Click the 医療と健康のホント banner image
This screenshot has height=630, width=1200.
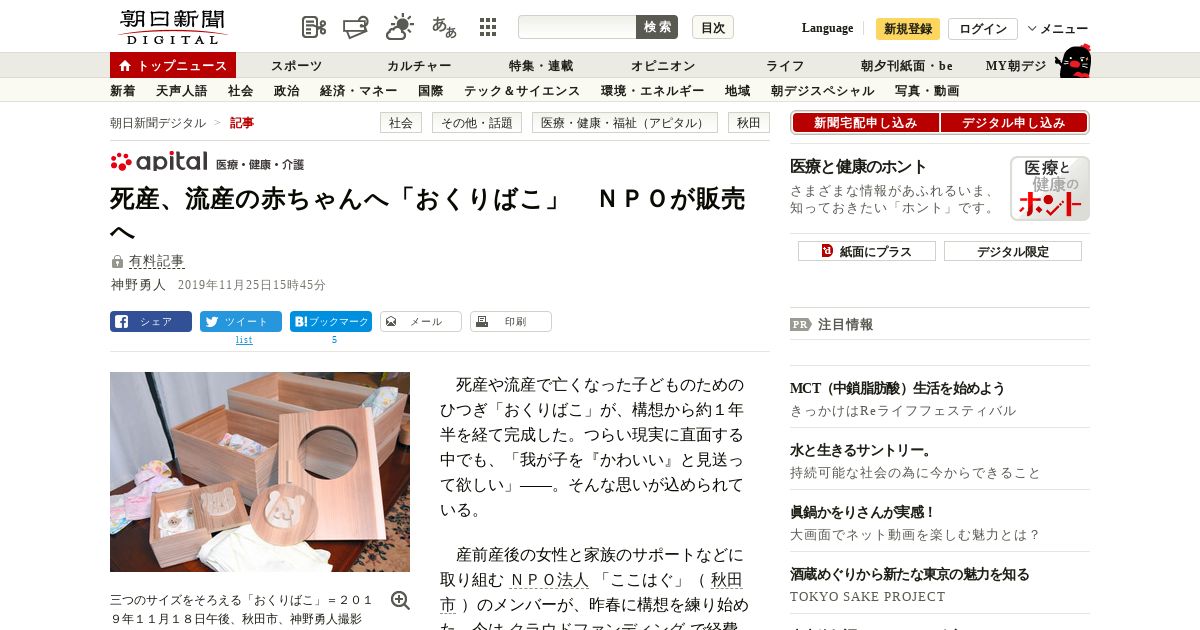[x=1049, y=189]
